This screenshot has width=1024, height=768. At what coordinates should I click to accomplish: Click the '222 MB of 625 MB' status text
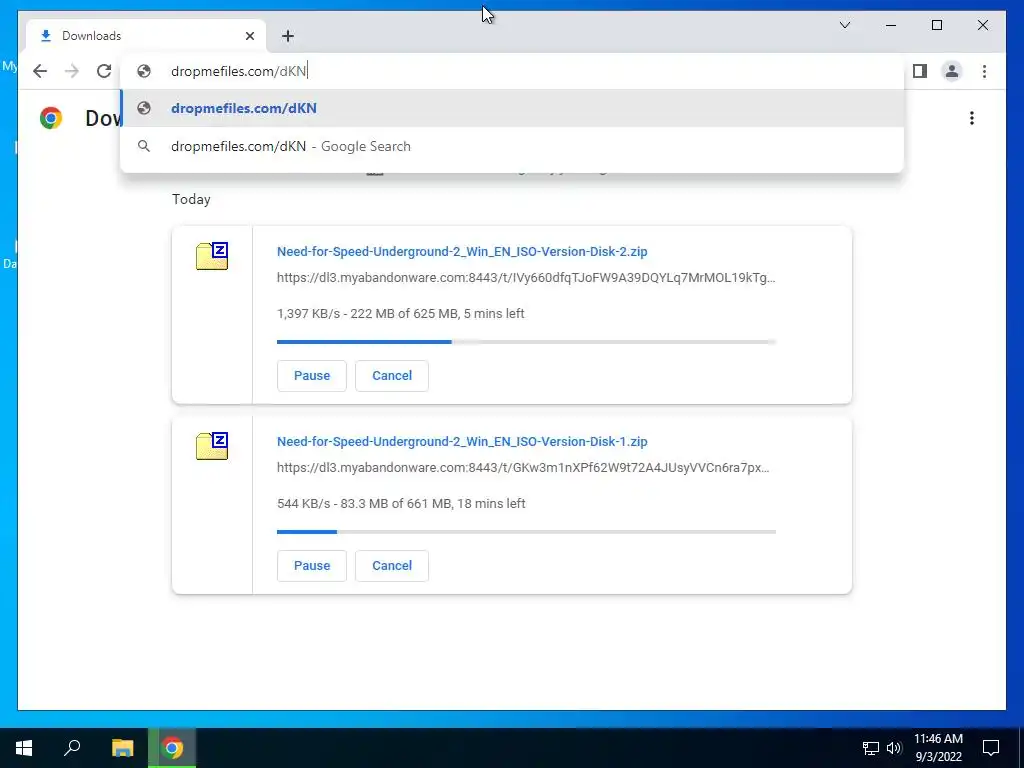coord(404,313)
